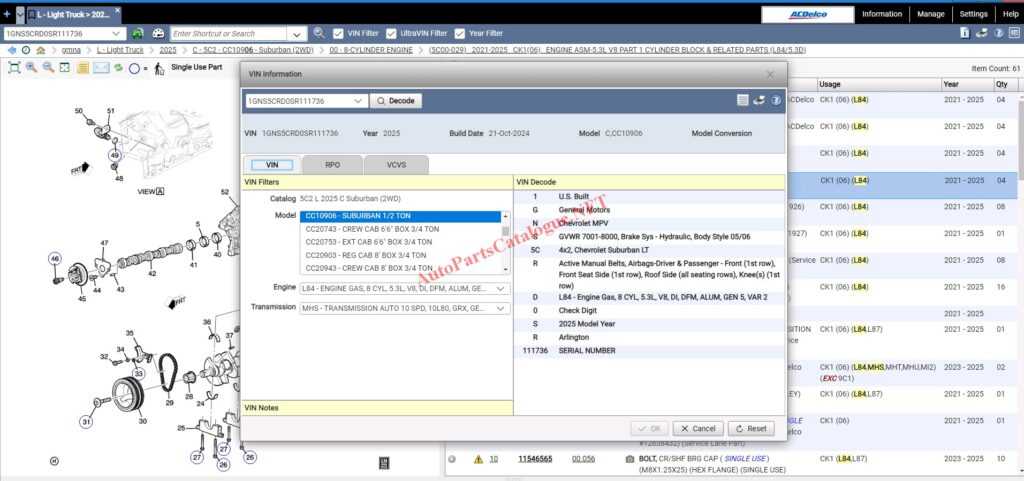This screenshot has height=481, width=1024.
Task: Click the camera icon beside BOLT, CR/SHF BRG CAP
Action: tap(630, 459)
